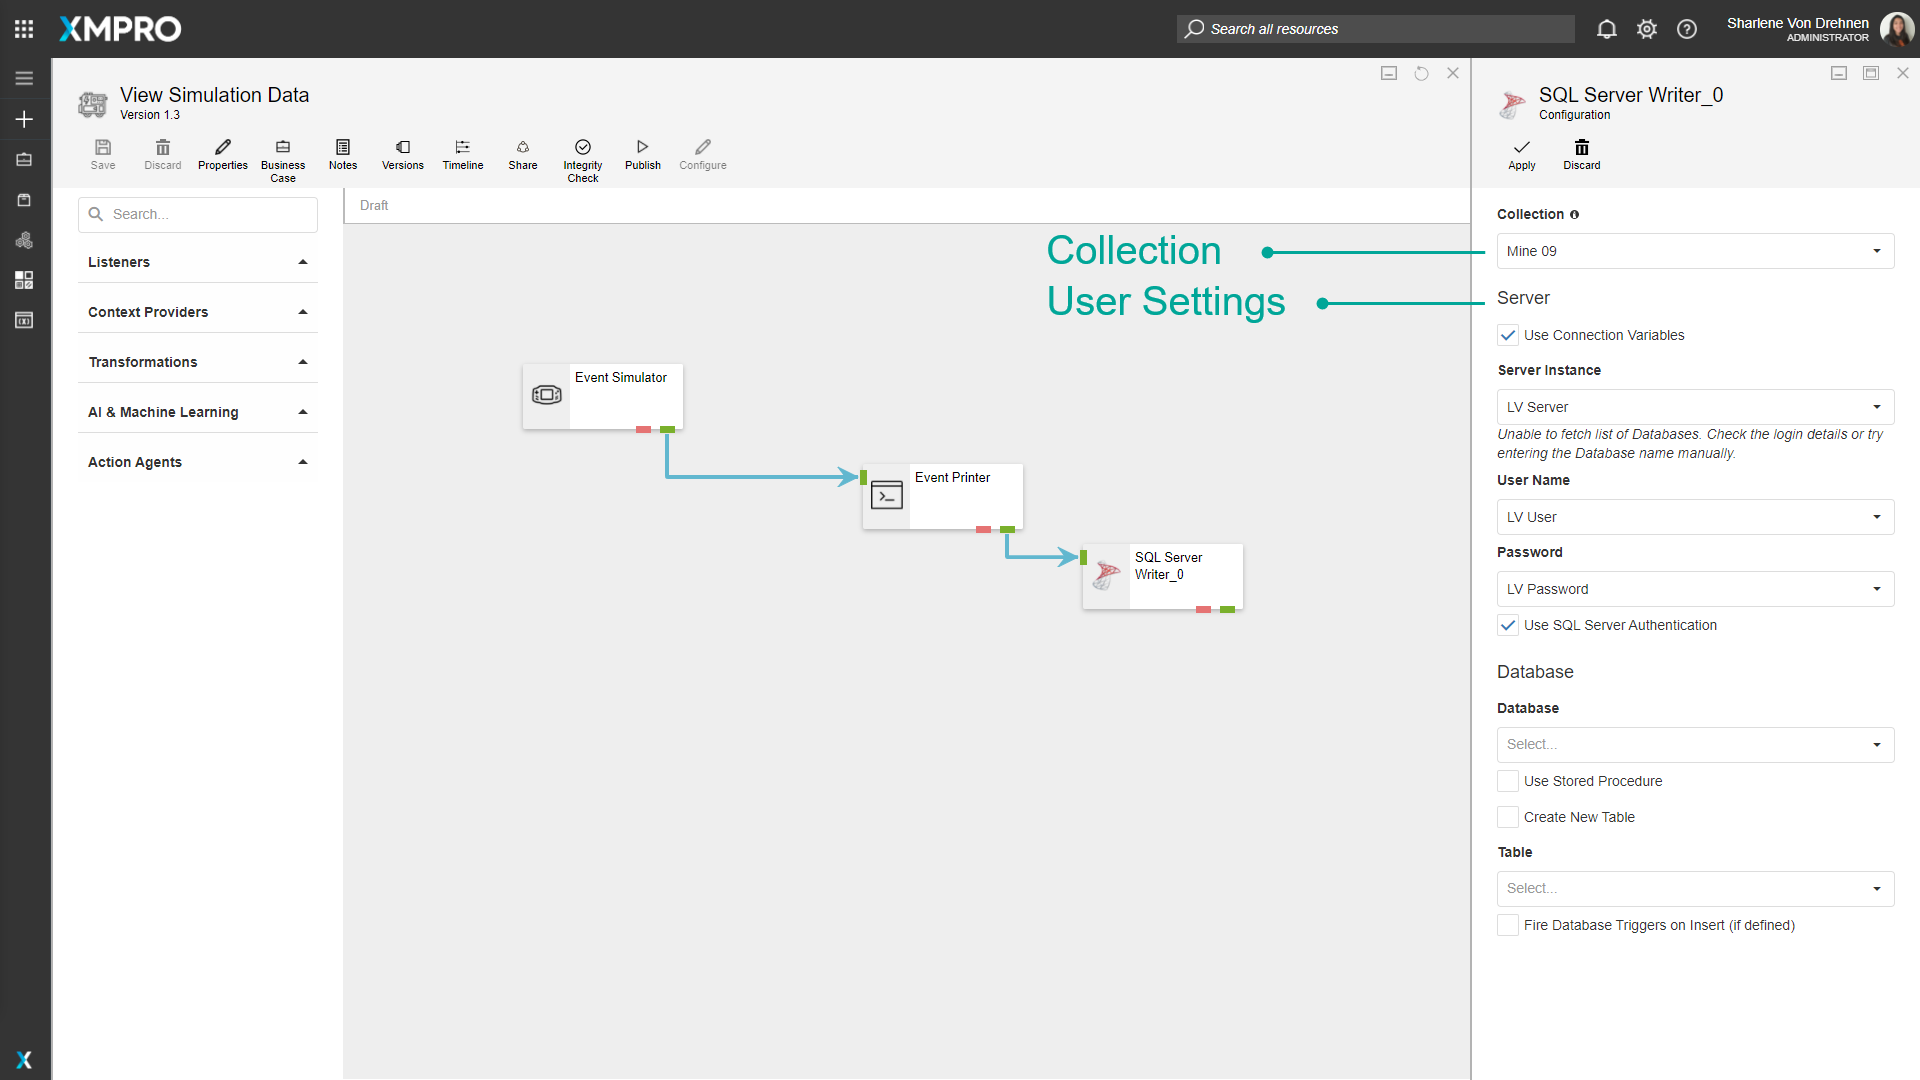Expand the Action Agents category
This screenshot has height=1080, width=1920.
coord(197,462)
